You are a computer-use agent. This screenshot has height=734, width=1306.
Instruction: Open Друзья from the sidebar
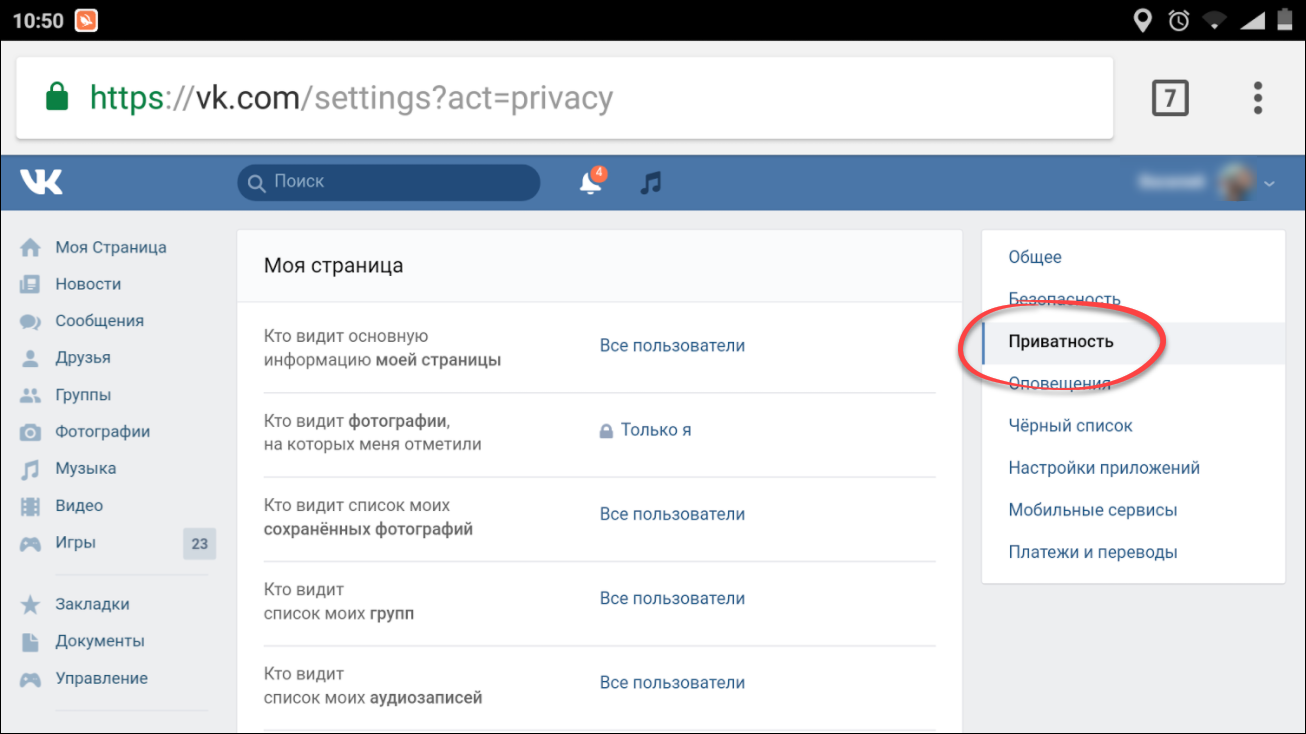pyautogui.click(x=83, y=358)
